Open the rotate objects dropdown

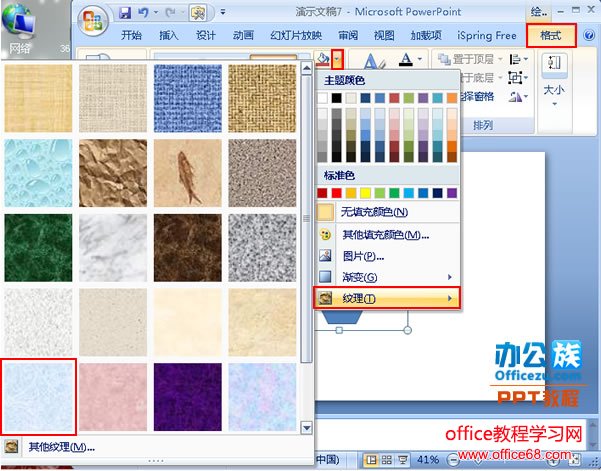518,97
